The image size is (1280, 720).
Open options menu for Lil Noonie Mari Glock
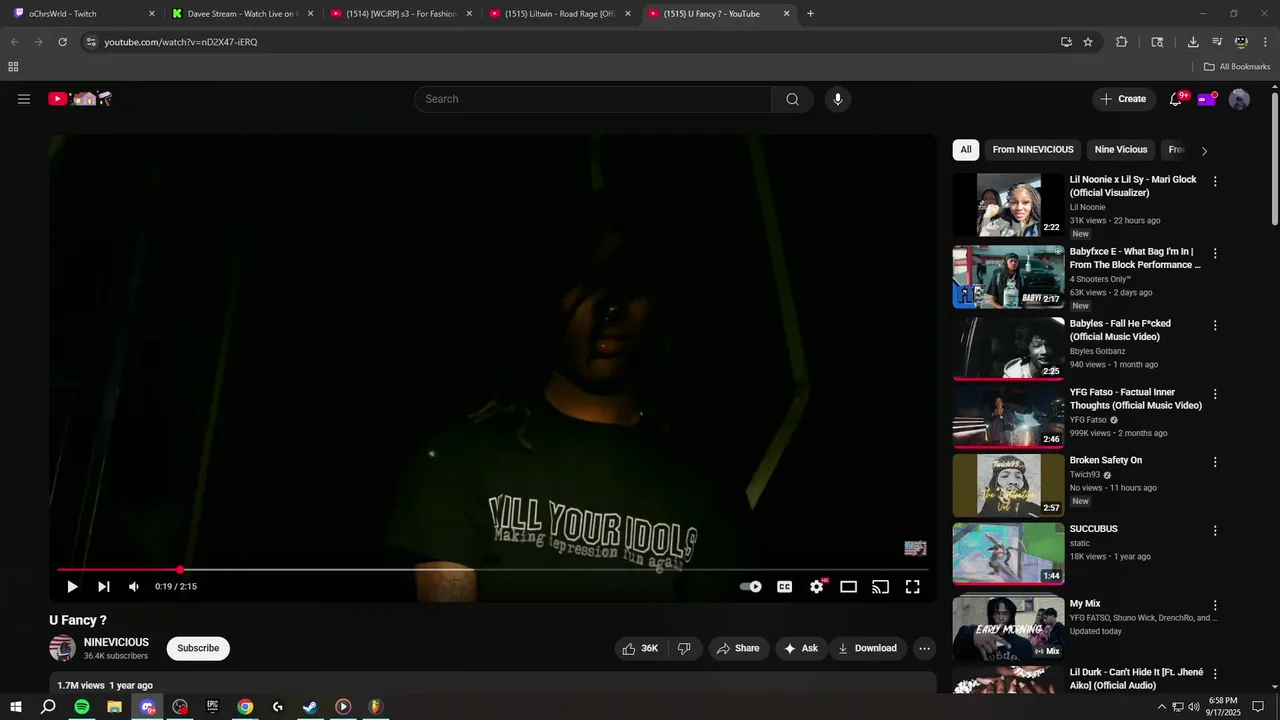(x=1215, y=182)
